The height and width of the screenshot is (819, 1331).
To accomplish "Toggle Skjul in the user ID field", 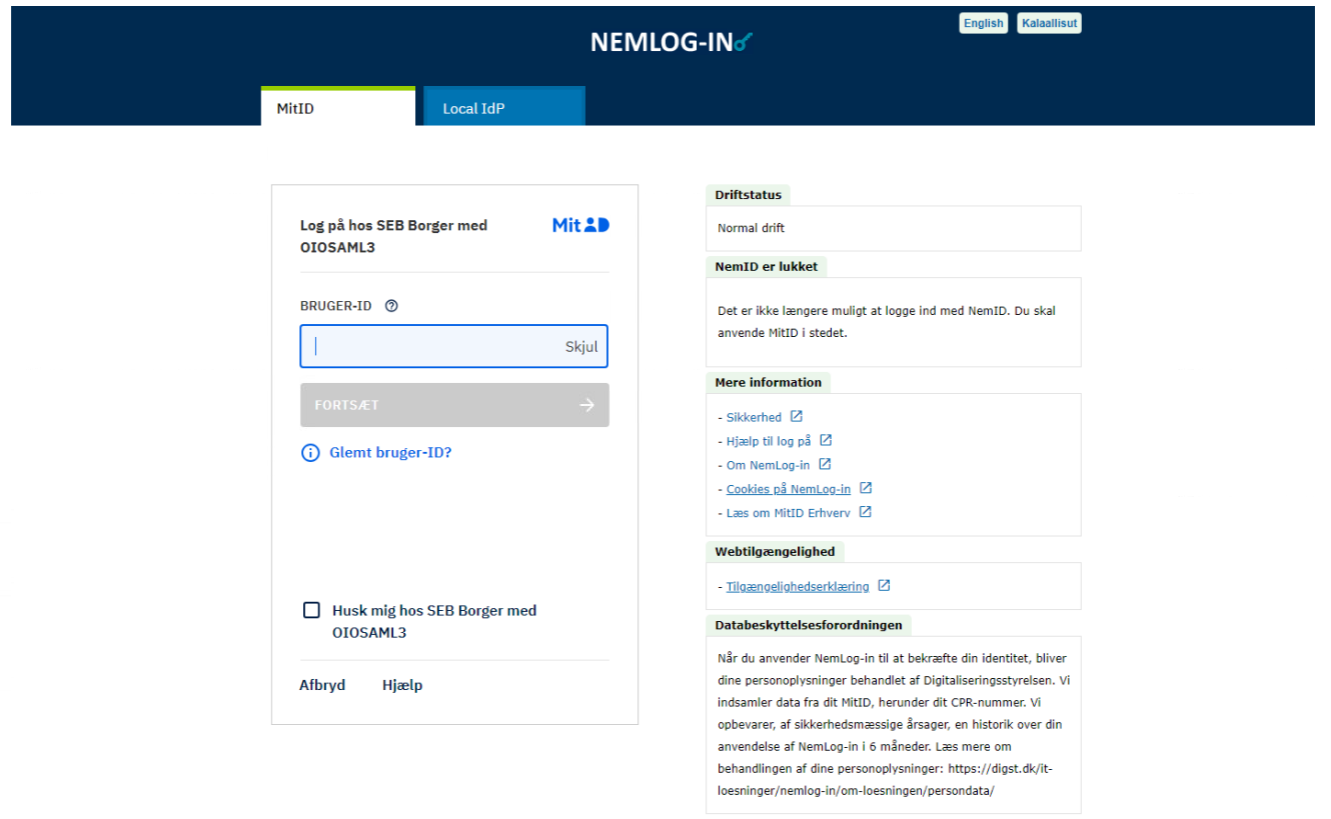I will tap(581, 347).
